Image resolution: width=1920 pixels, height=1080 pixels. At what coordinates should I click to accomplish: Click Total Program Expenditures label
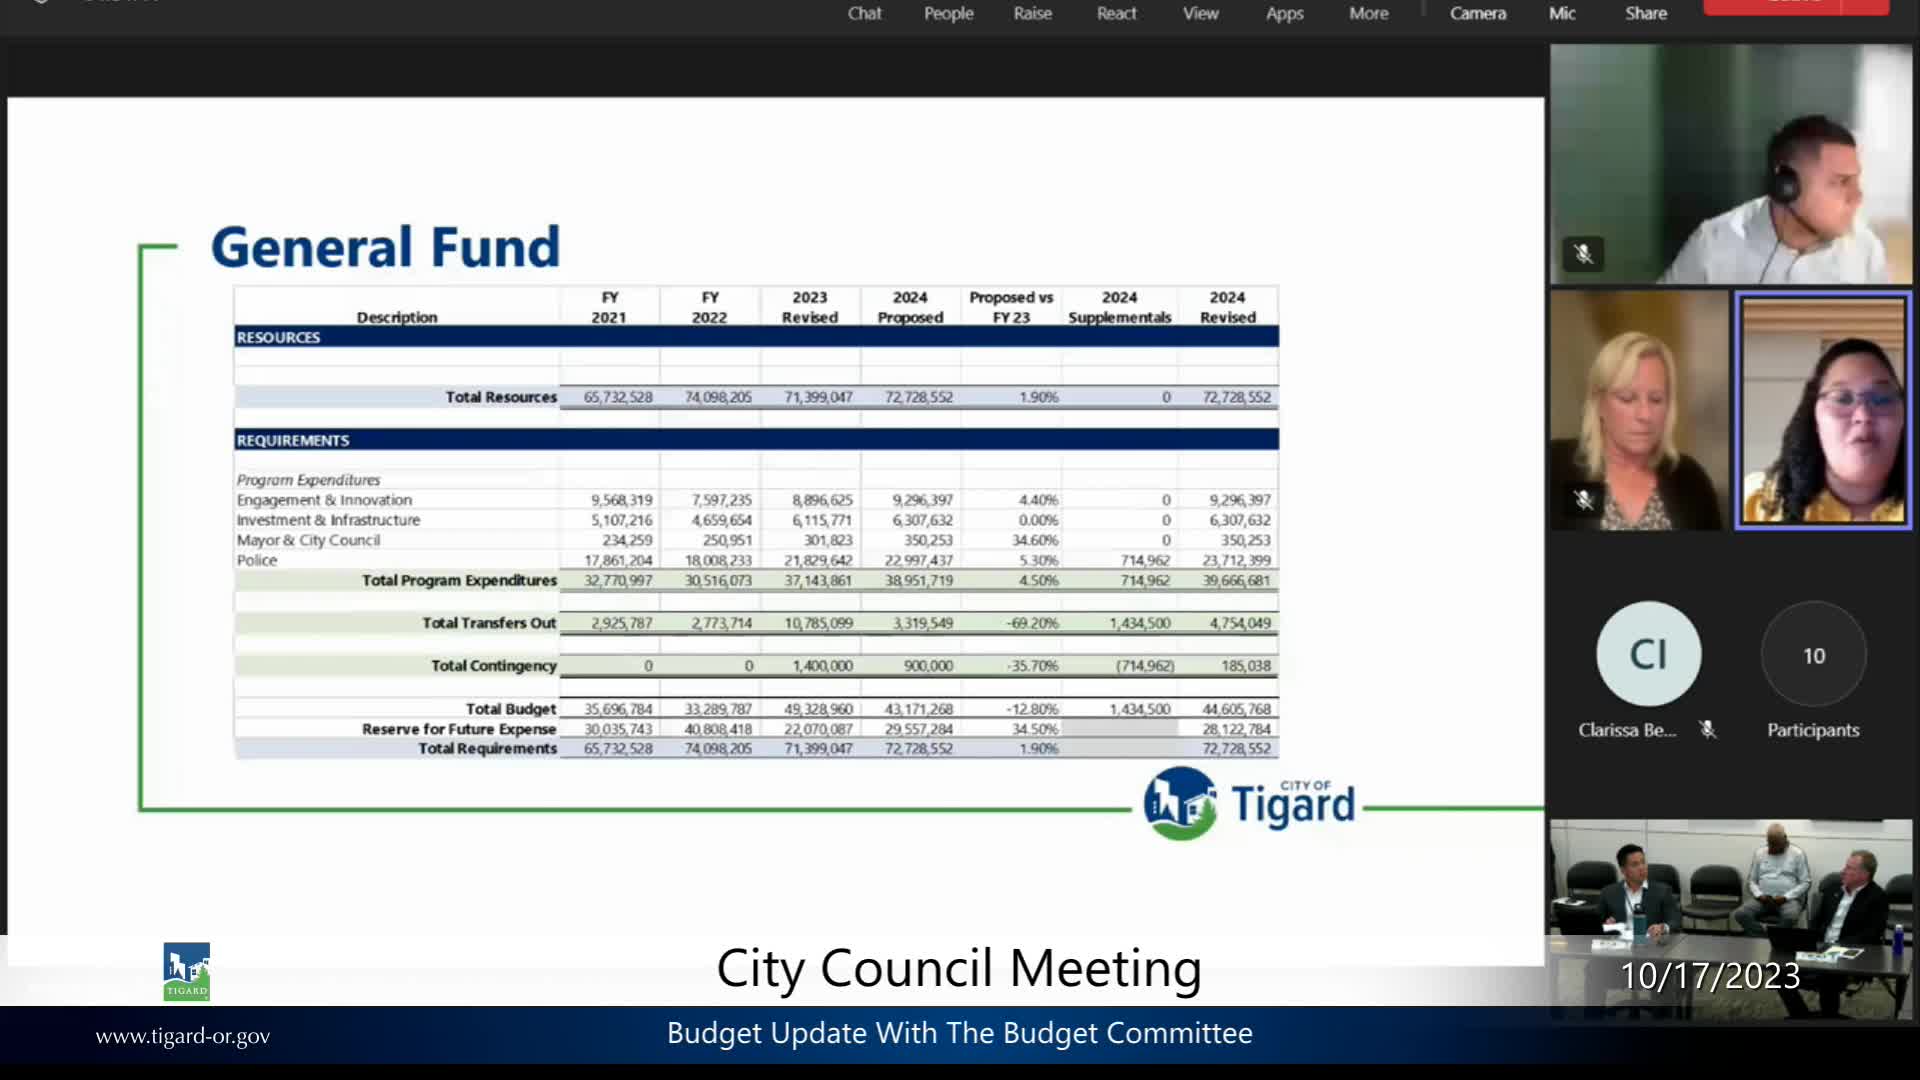459,580
